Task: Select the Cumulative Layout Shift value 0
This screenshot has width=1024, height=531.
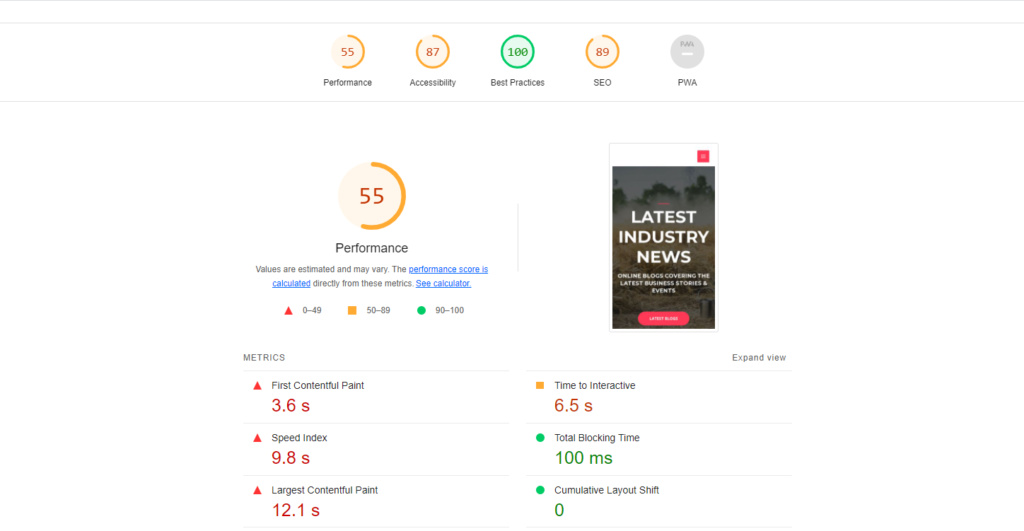Action: tap(559, 510)
